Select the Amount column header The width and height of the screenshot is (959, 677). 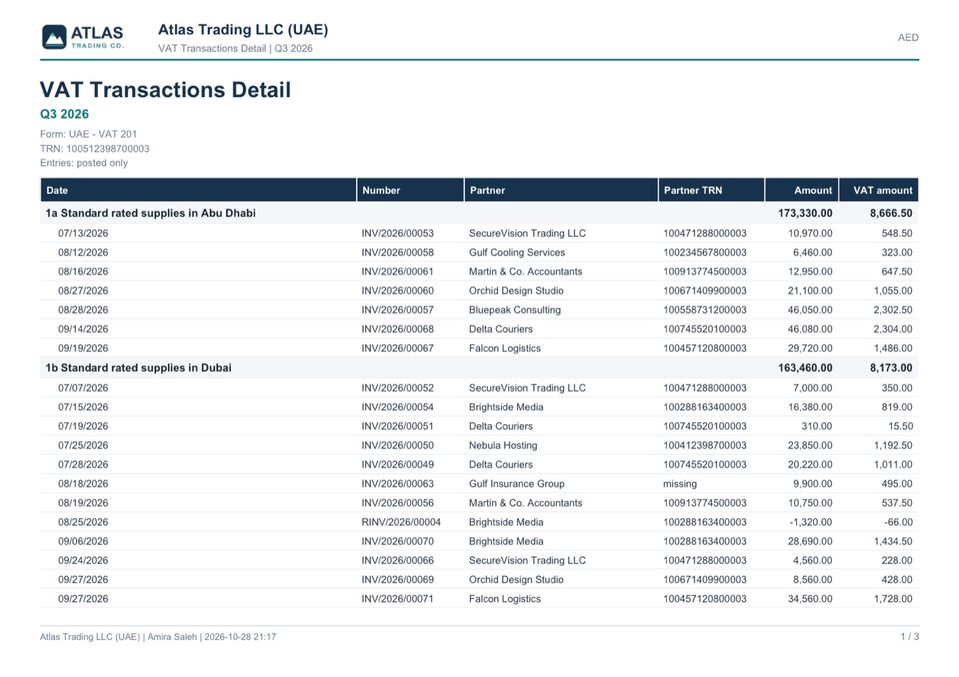802,190
